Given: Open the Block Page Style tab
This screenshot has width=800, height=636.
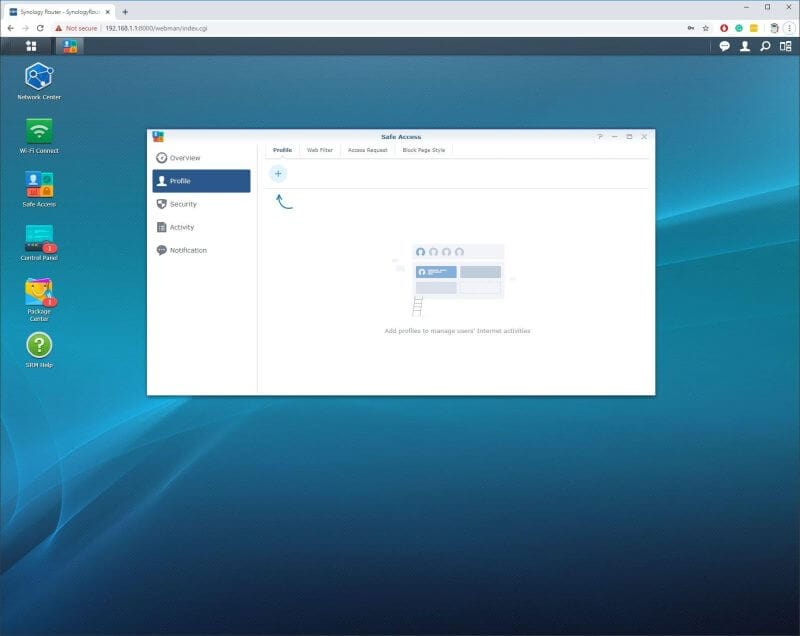Looking at the screenshot, I should (424, 149).
